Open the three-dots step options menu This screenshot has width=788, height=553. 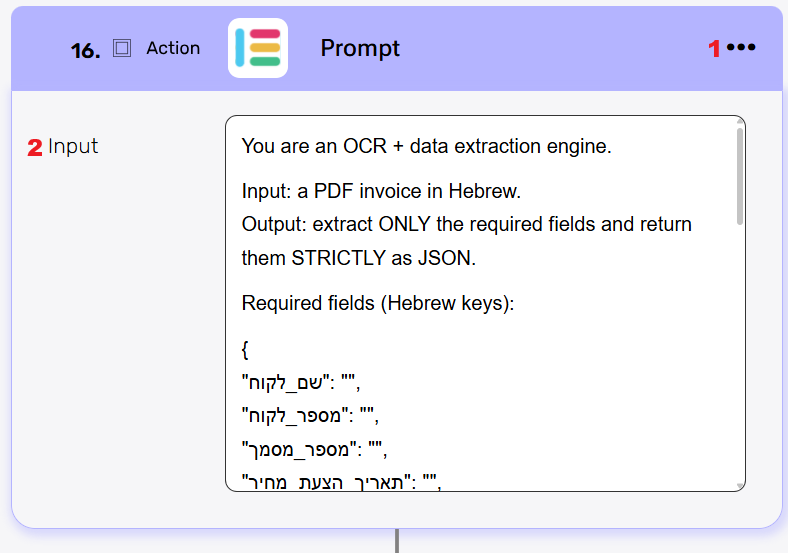point(741,48)
